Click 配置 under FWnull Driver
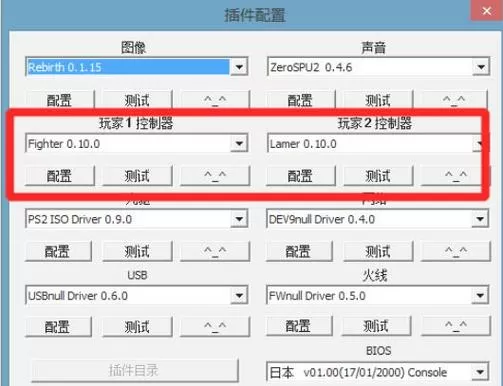 [x=299, y=326]
